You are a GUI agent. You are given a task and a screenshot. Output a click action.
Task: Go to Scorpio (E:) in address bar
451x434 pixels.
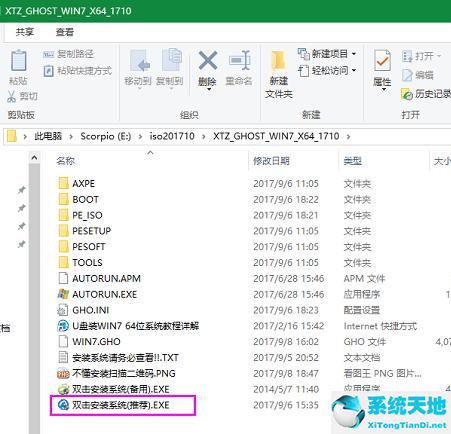click(x=106, y=136)
